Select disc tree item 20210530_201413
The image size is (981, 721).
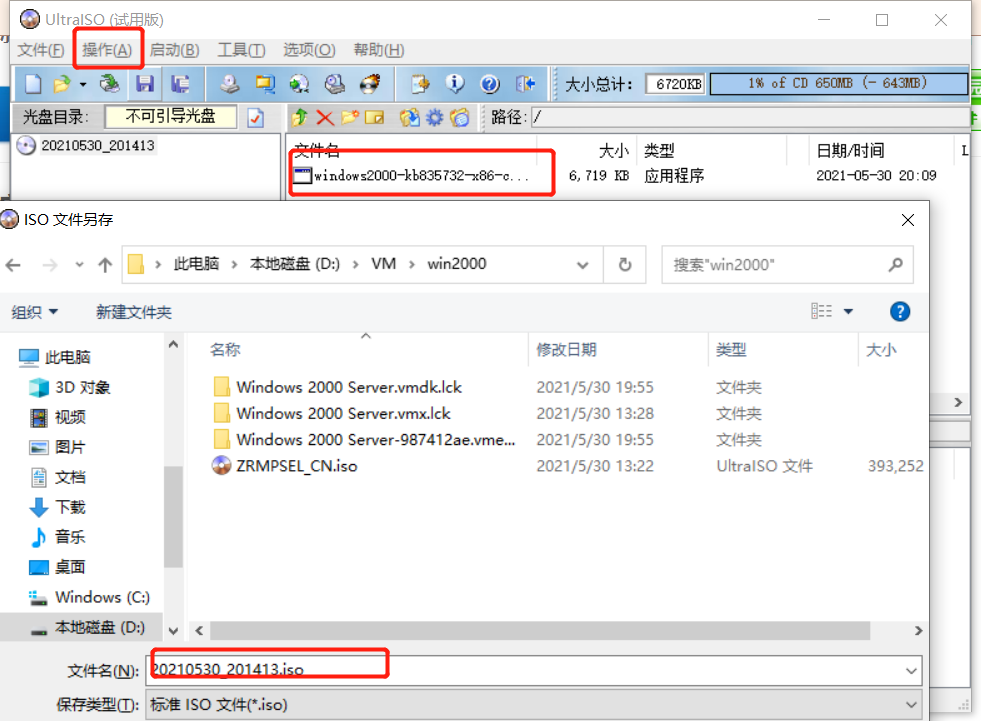click(98, 145)
